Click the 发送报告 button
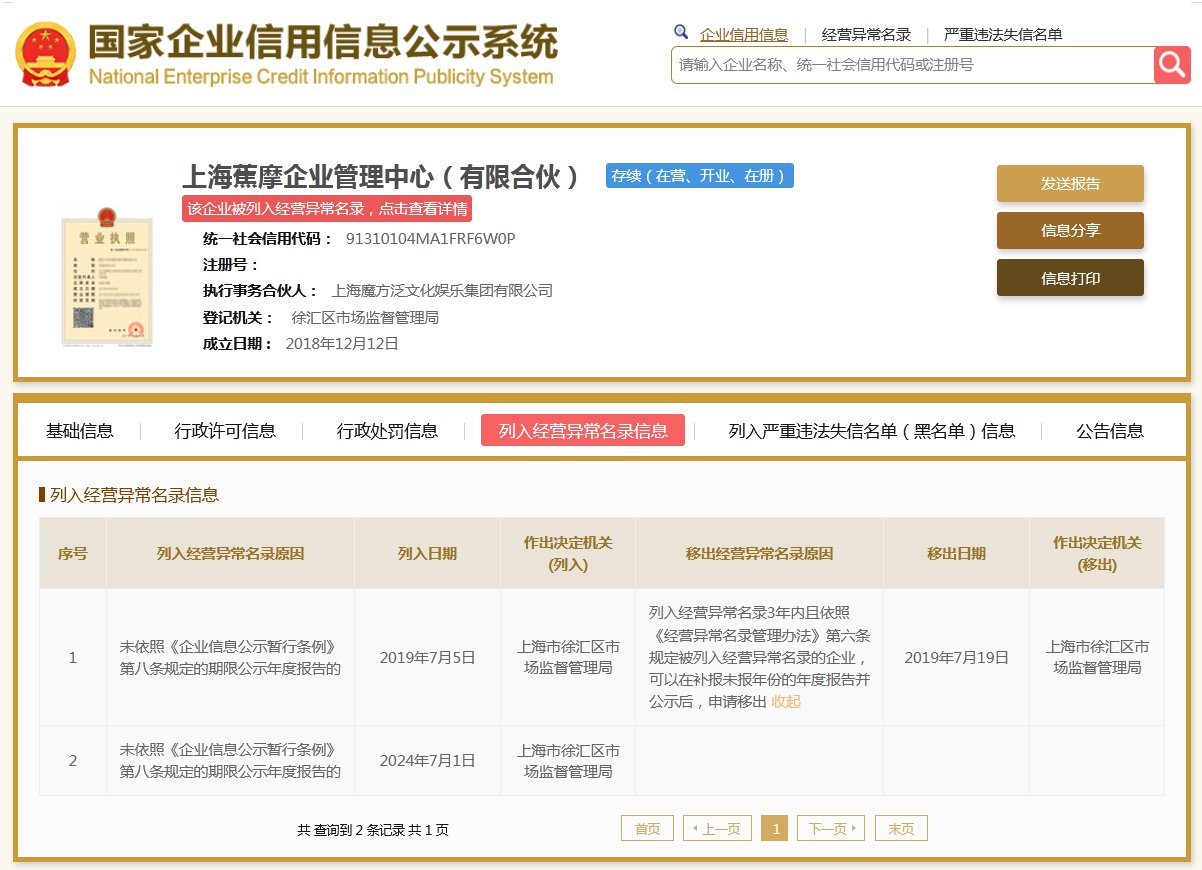The width and height of the screenshot is (1202, 870). pyautogui.click(x=1070, y=184)
